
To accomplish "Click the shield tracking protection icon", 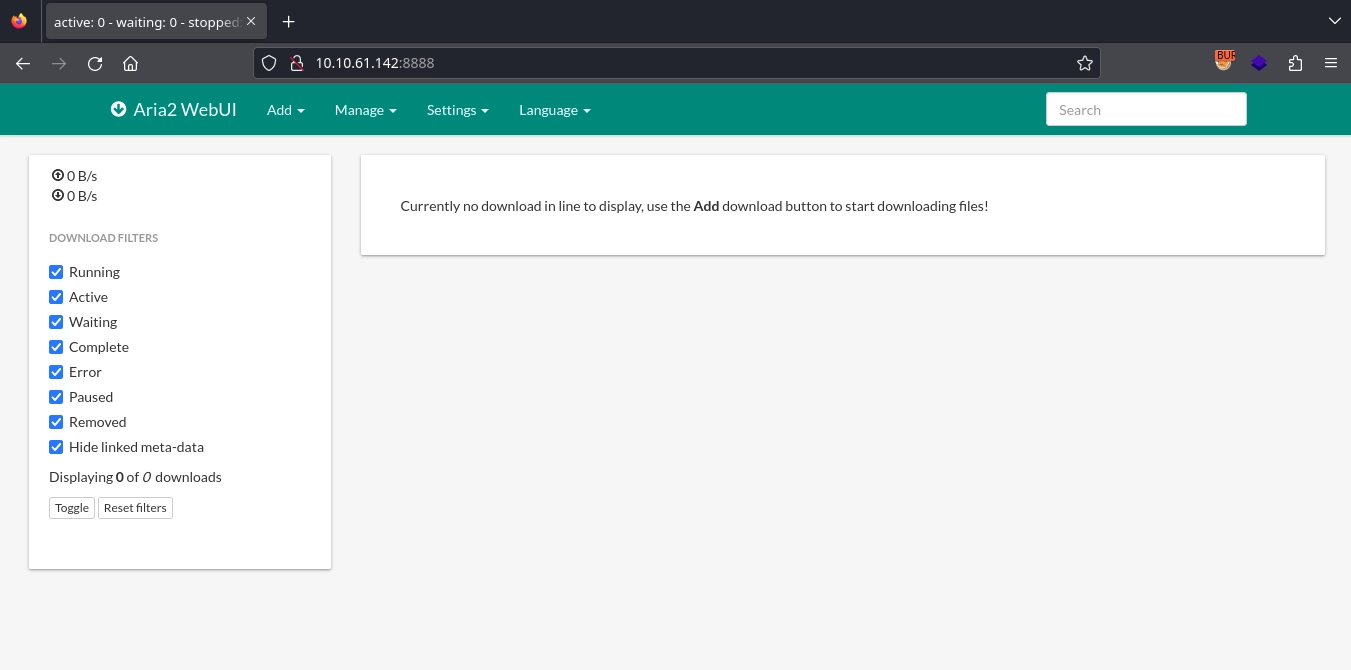I will [x=268, y=63].
